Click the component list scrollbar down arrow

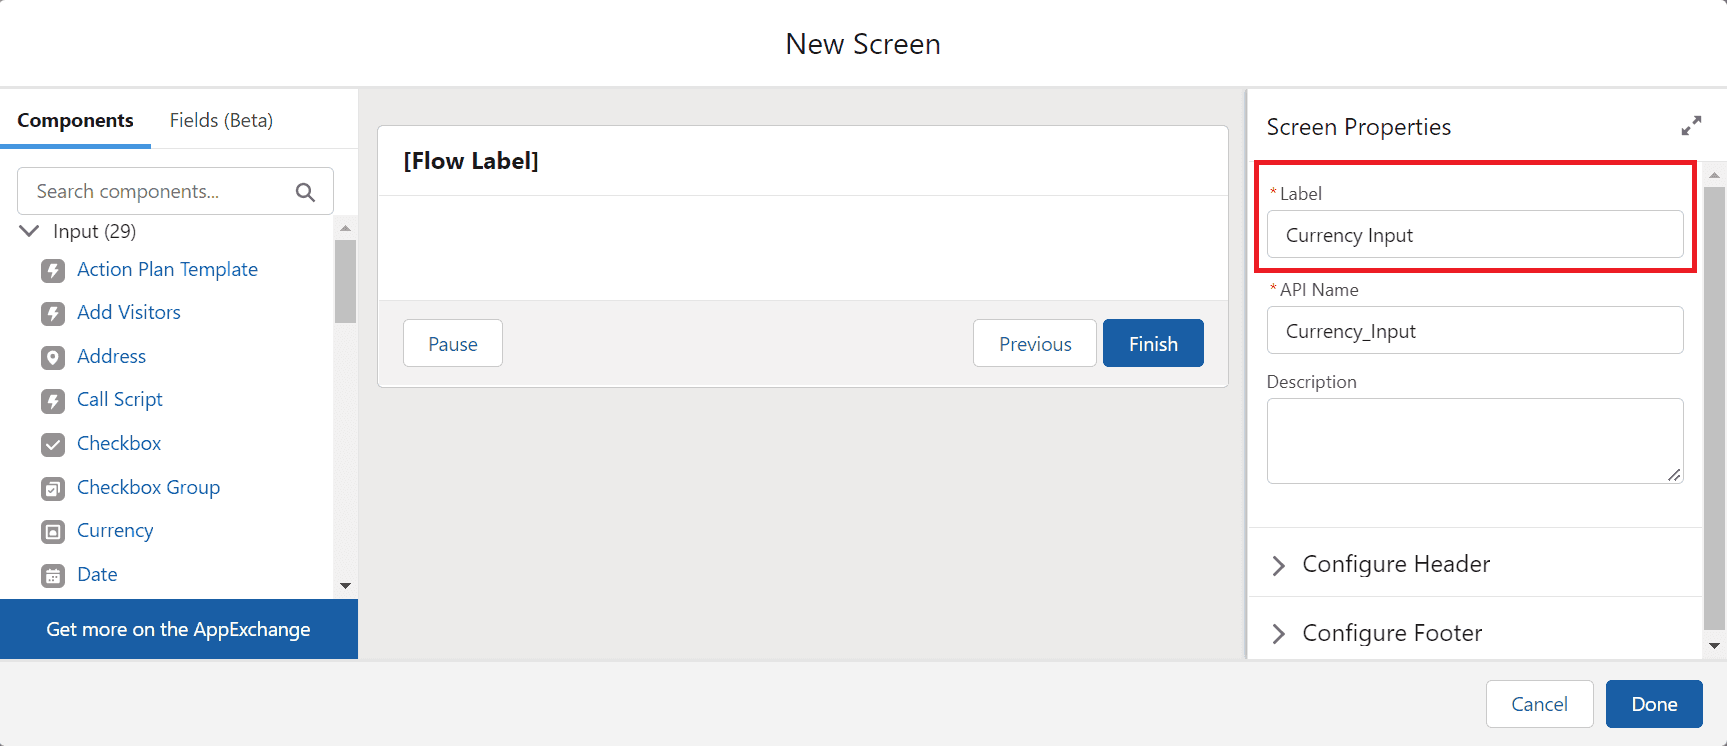(x=345, y=586)
